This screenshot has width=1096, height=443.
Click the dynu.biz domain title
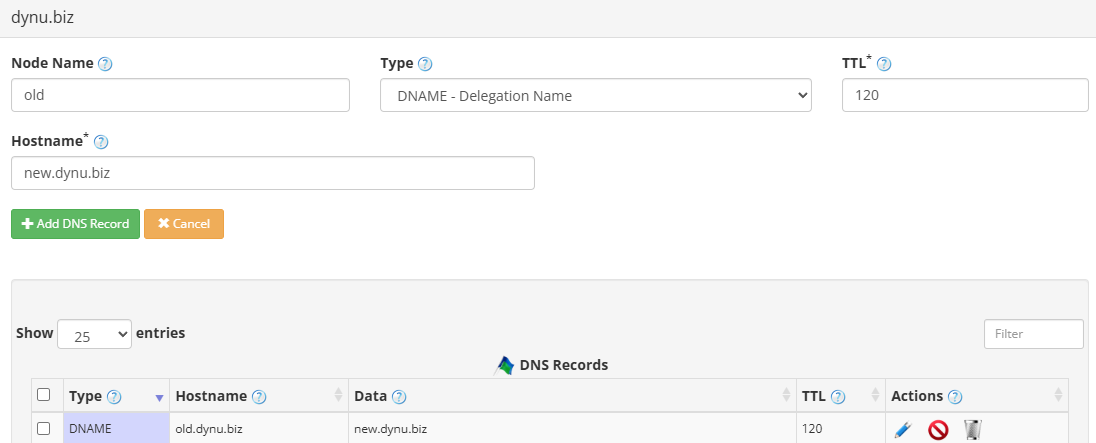(43, 18)
